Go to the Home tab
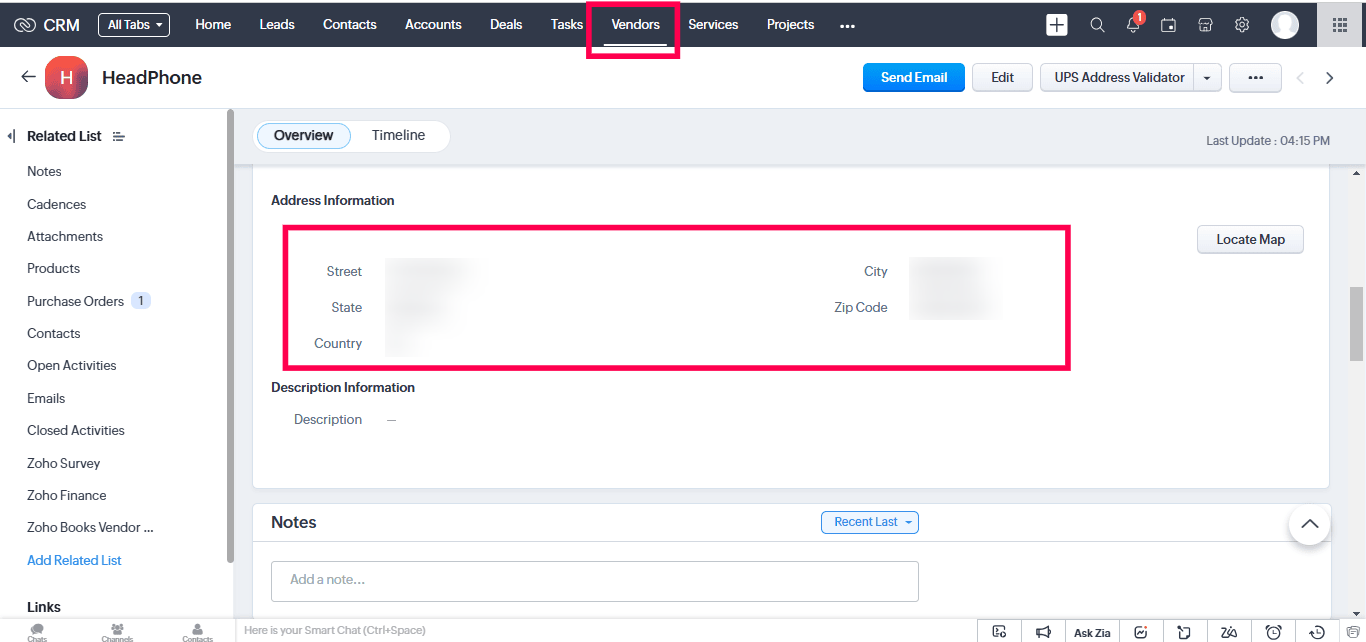1366x642 pixels. point(213,25)
